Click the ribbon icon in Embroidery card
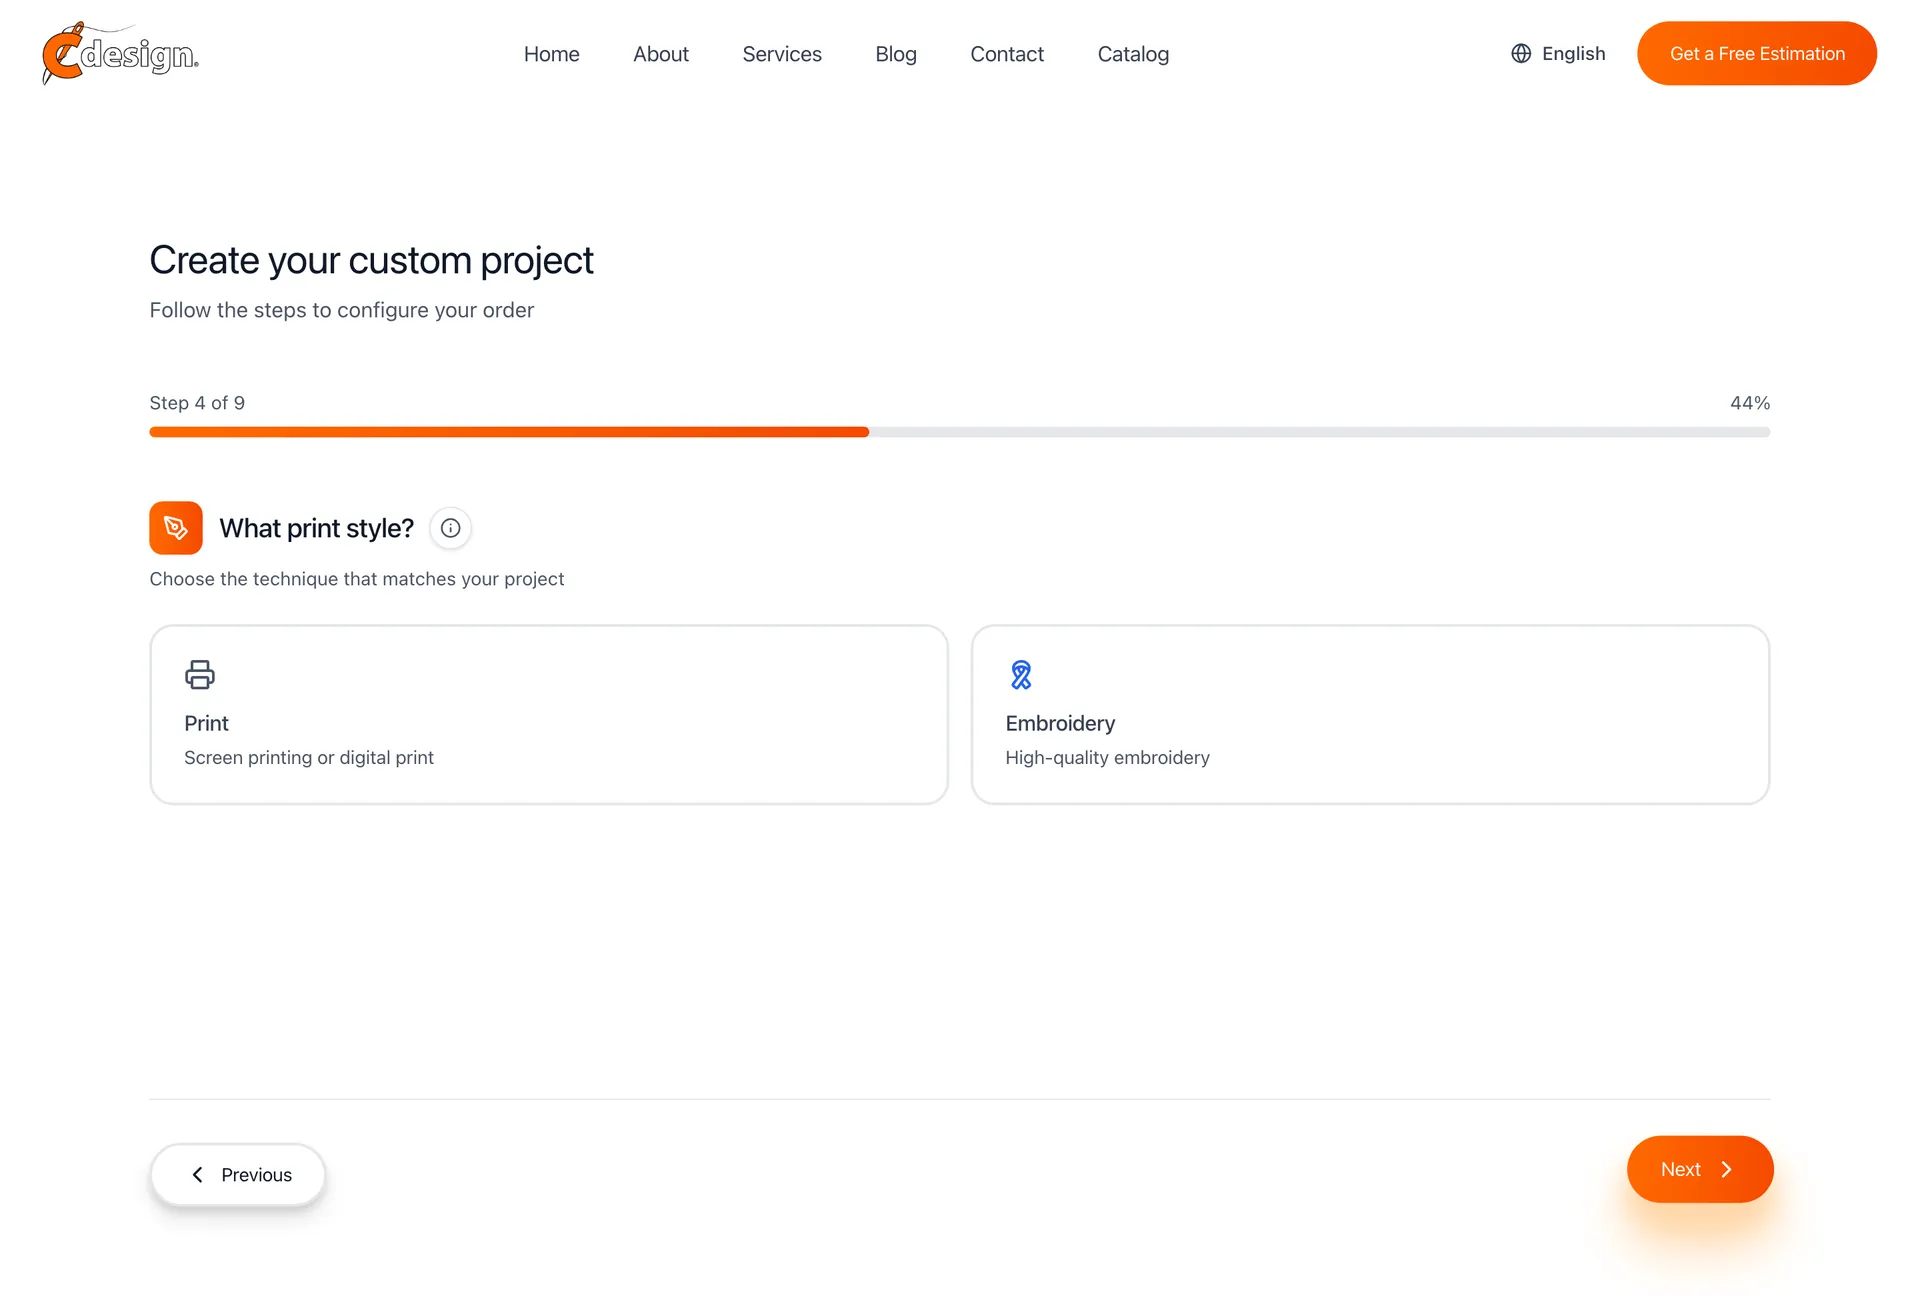This screenshot has height=1296, width=1920. click(x=1021, y=675)
